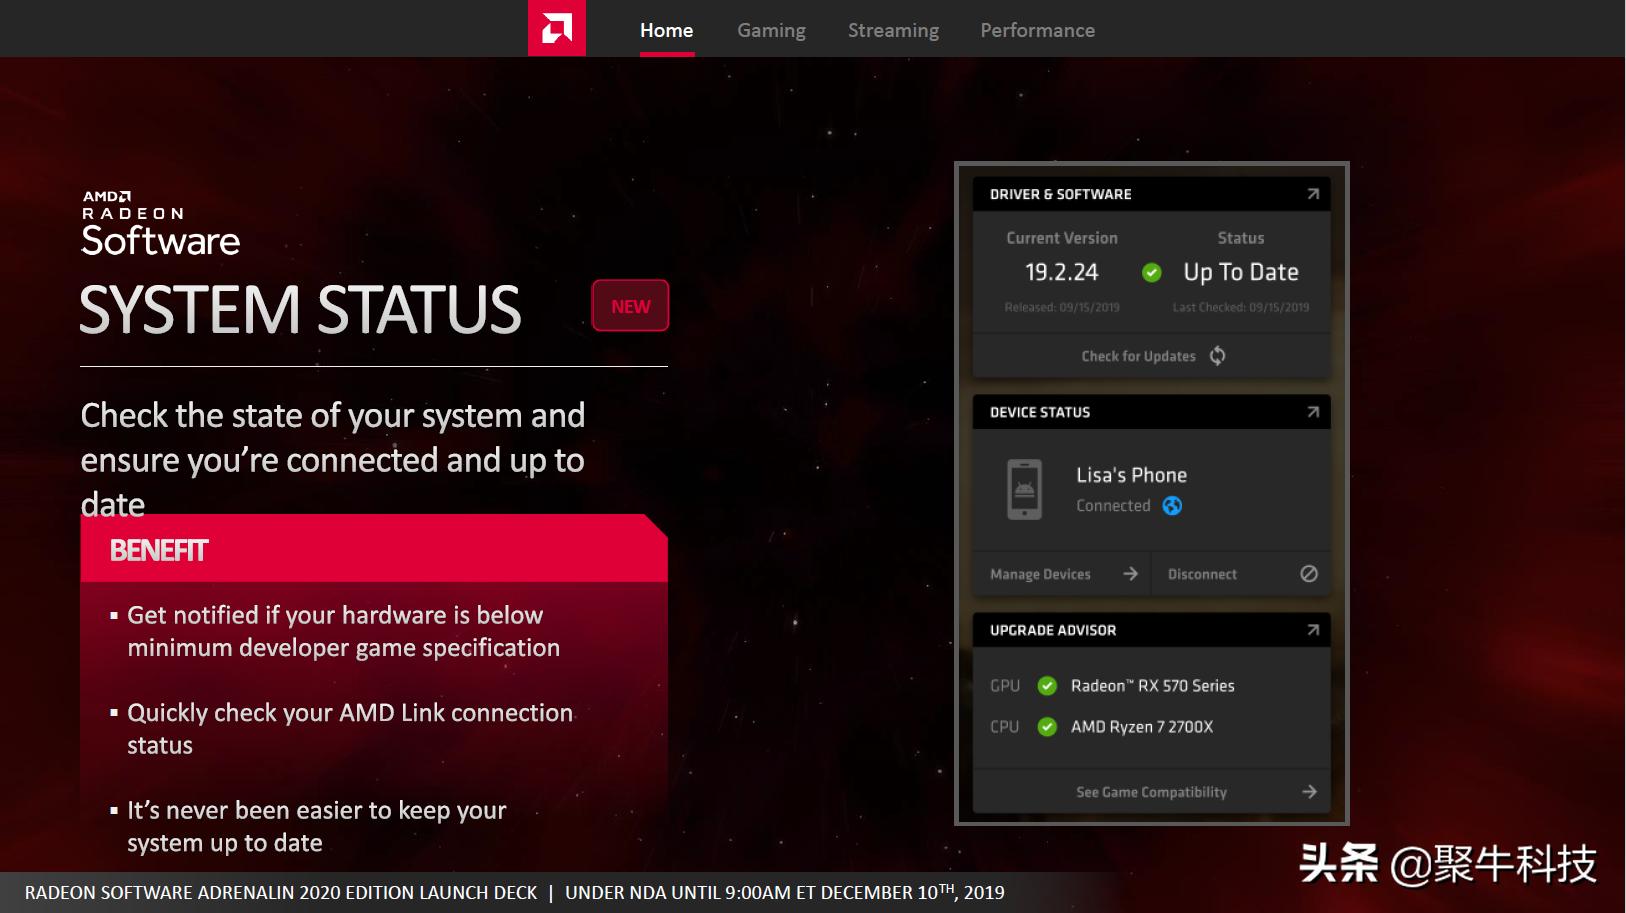This screenshot has height=913, width=1626.
Task: Open See Game Compatibility link
Action: [x=1152, y=792]
